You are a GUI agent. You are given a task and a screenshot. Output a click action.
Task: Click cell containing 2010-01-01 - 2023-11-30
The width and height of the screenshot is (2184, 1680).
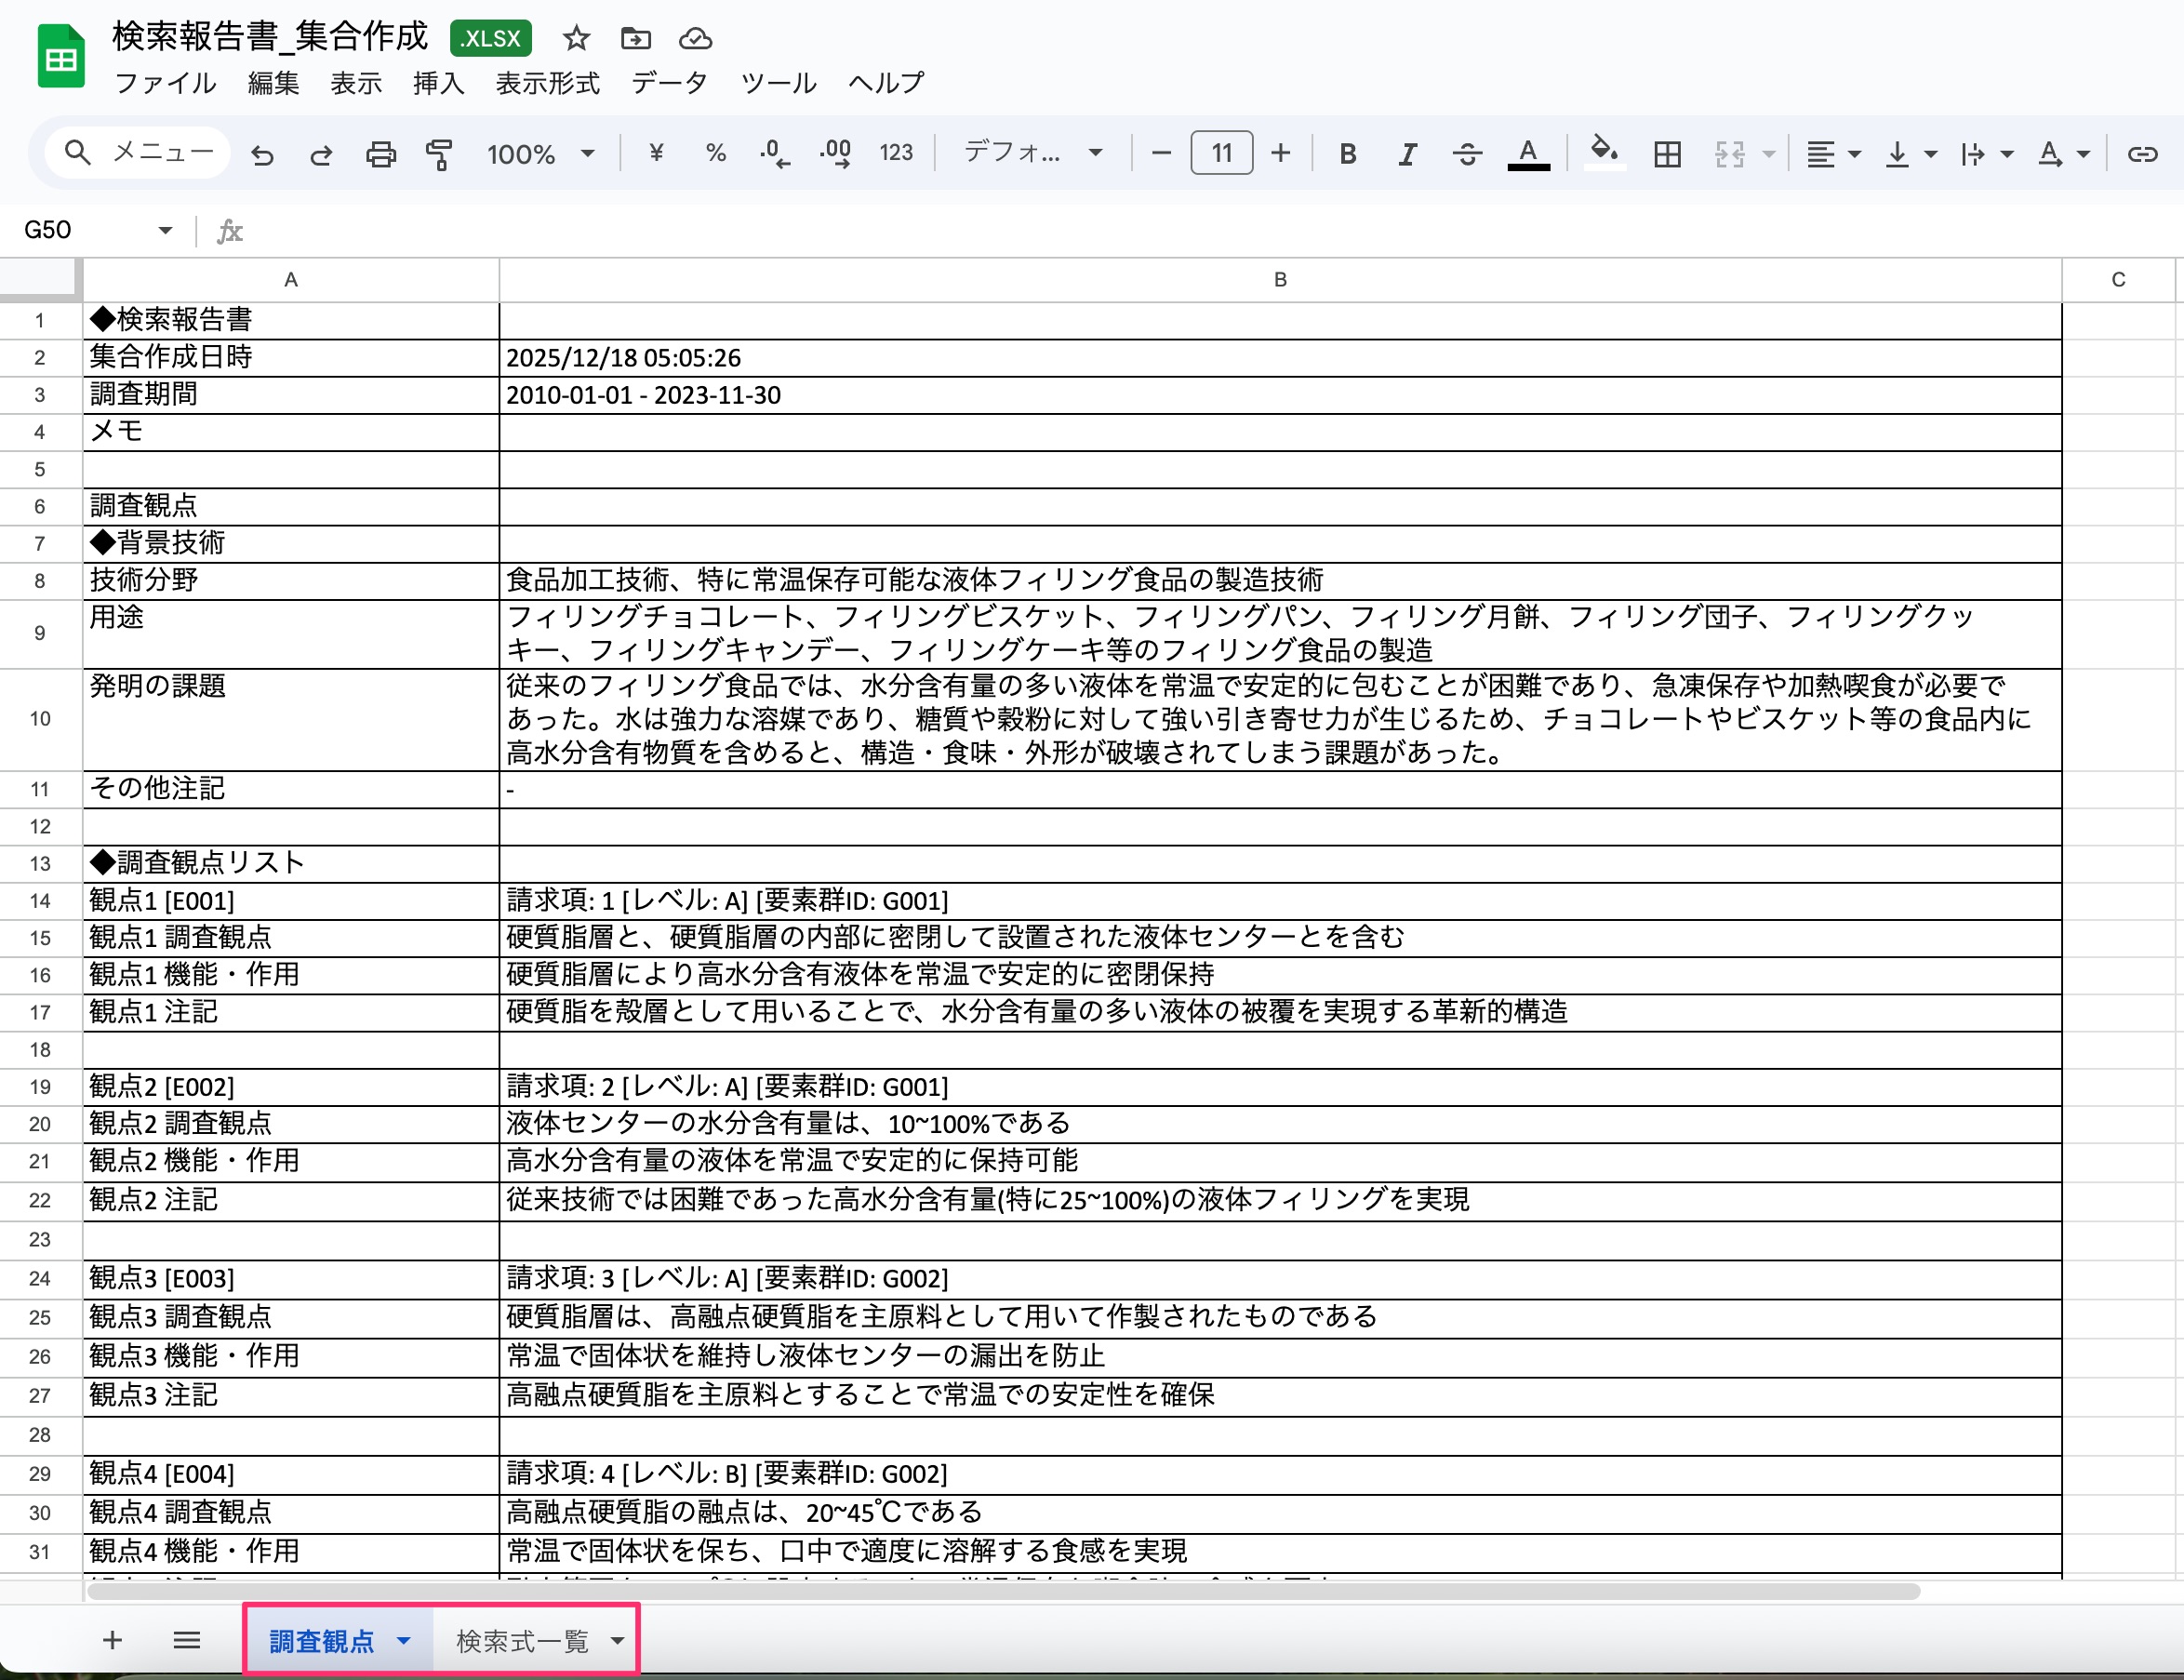(1280, 395)
